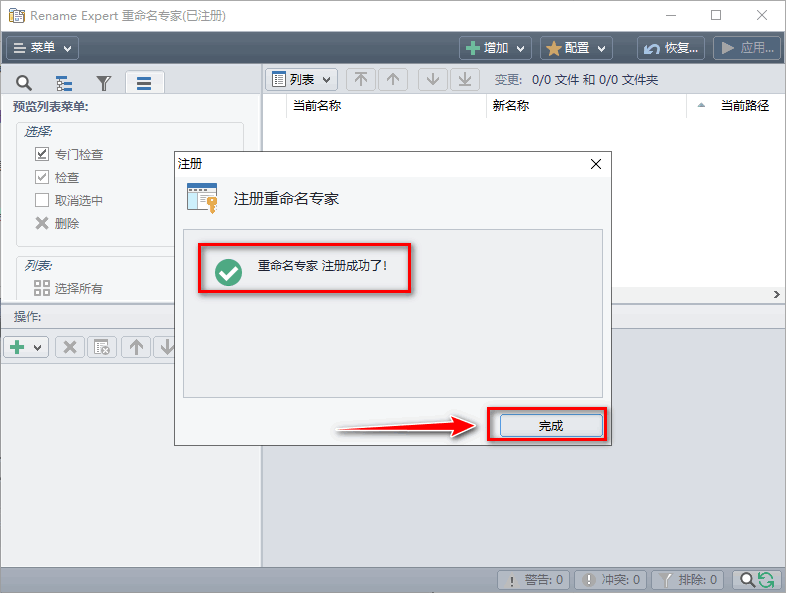The image size is (786, 593).
Task: Click the horizontal scrollbar right arrow
Action: 776,294
